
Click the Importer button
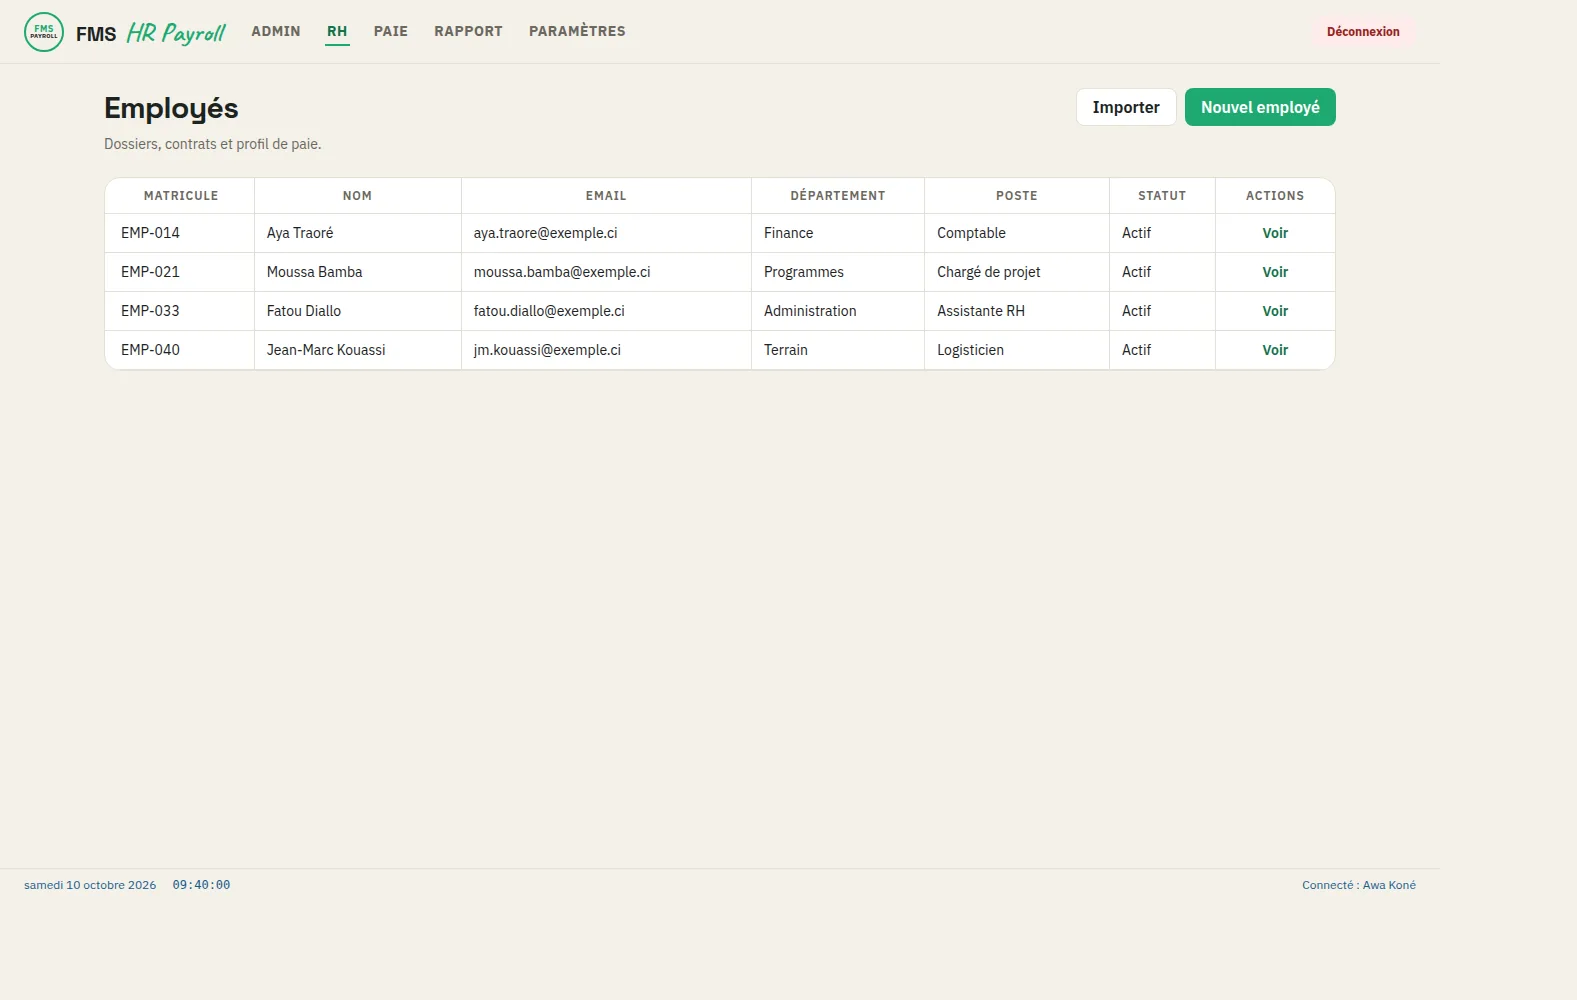pyautogui.click(x=1126, y=107)
